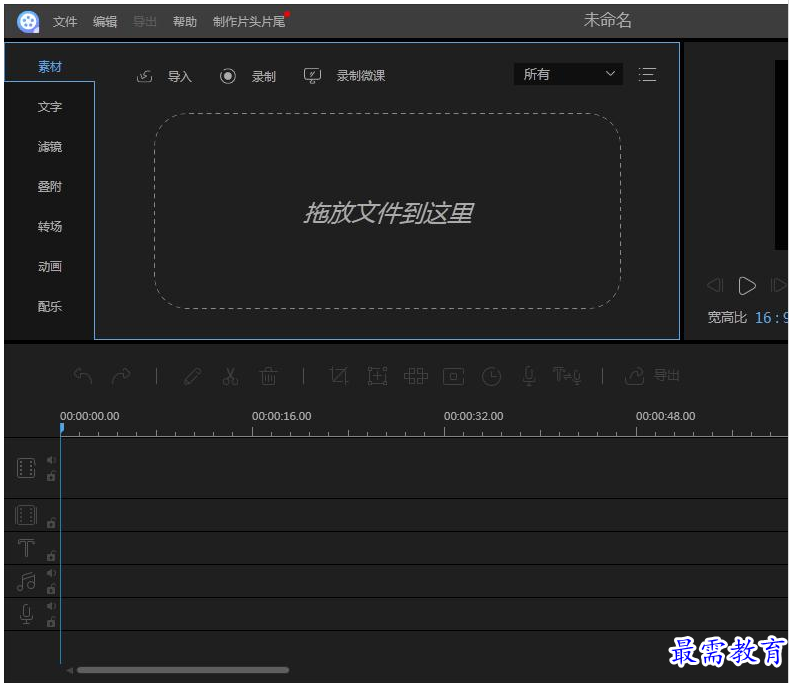
Task: Click the voiceover microphone toolbar icon
Action: pyautogui.click(x=529, y=376)
